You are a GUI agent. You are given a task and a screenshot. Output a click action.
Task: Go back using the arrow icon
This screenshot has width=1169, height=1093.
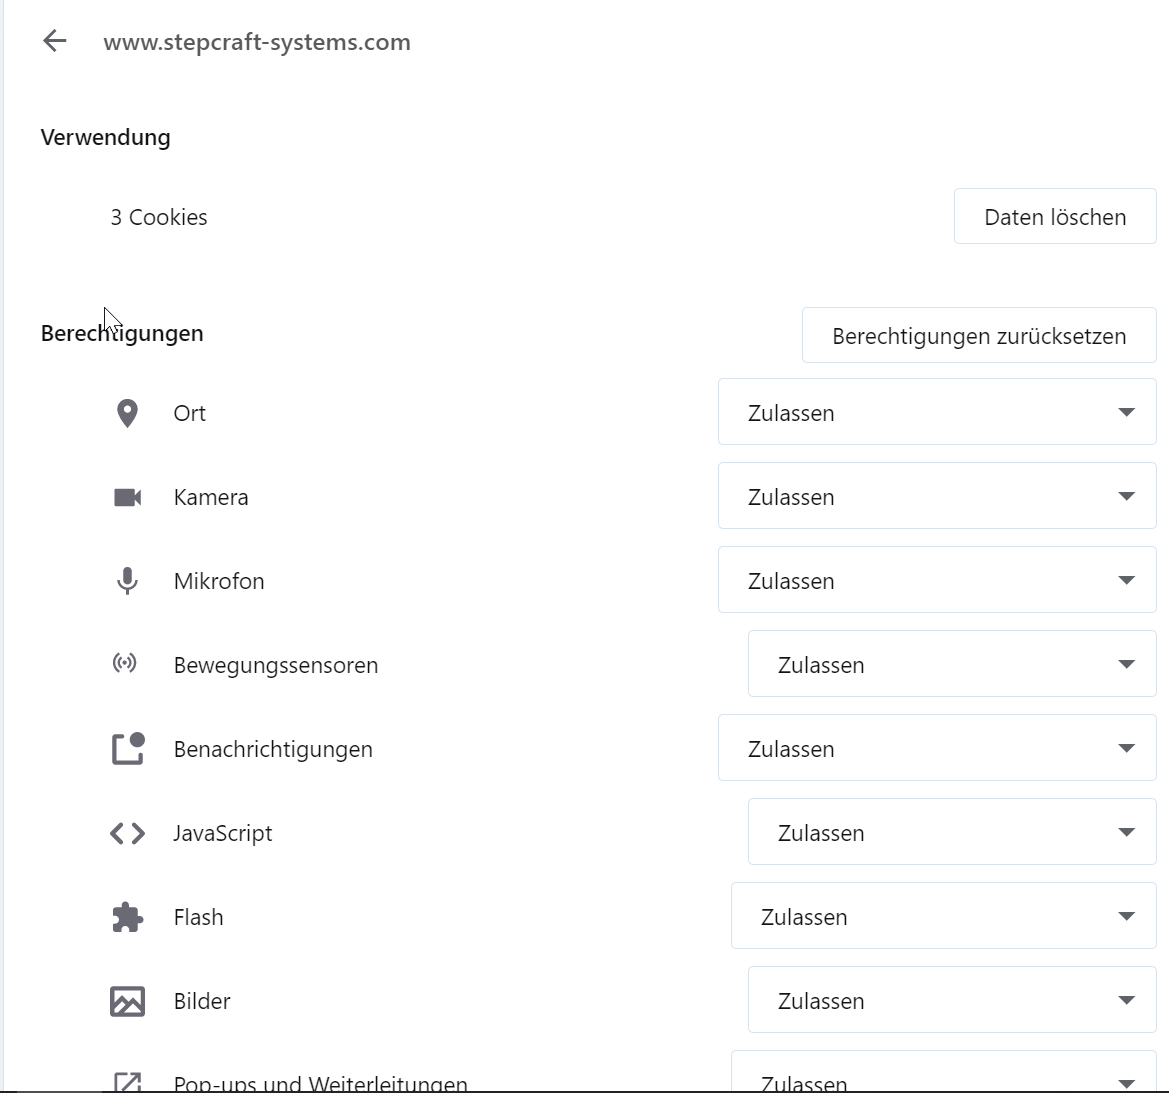click(x=54, y=41)
